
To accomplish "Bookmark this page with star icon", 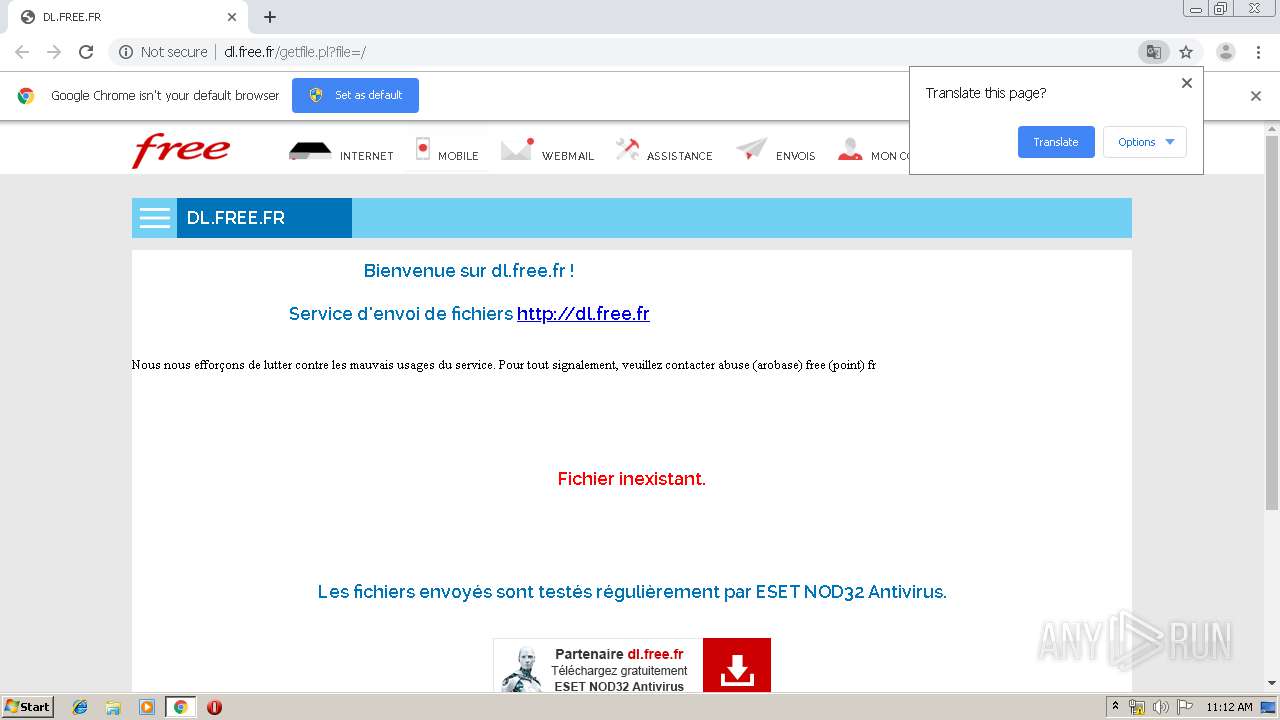I will pyautogui.click(x=1186, y=52).
